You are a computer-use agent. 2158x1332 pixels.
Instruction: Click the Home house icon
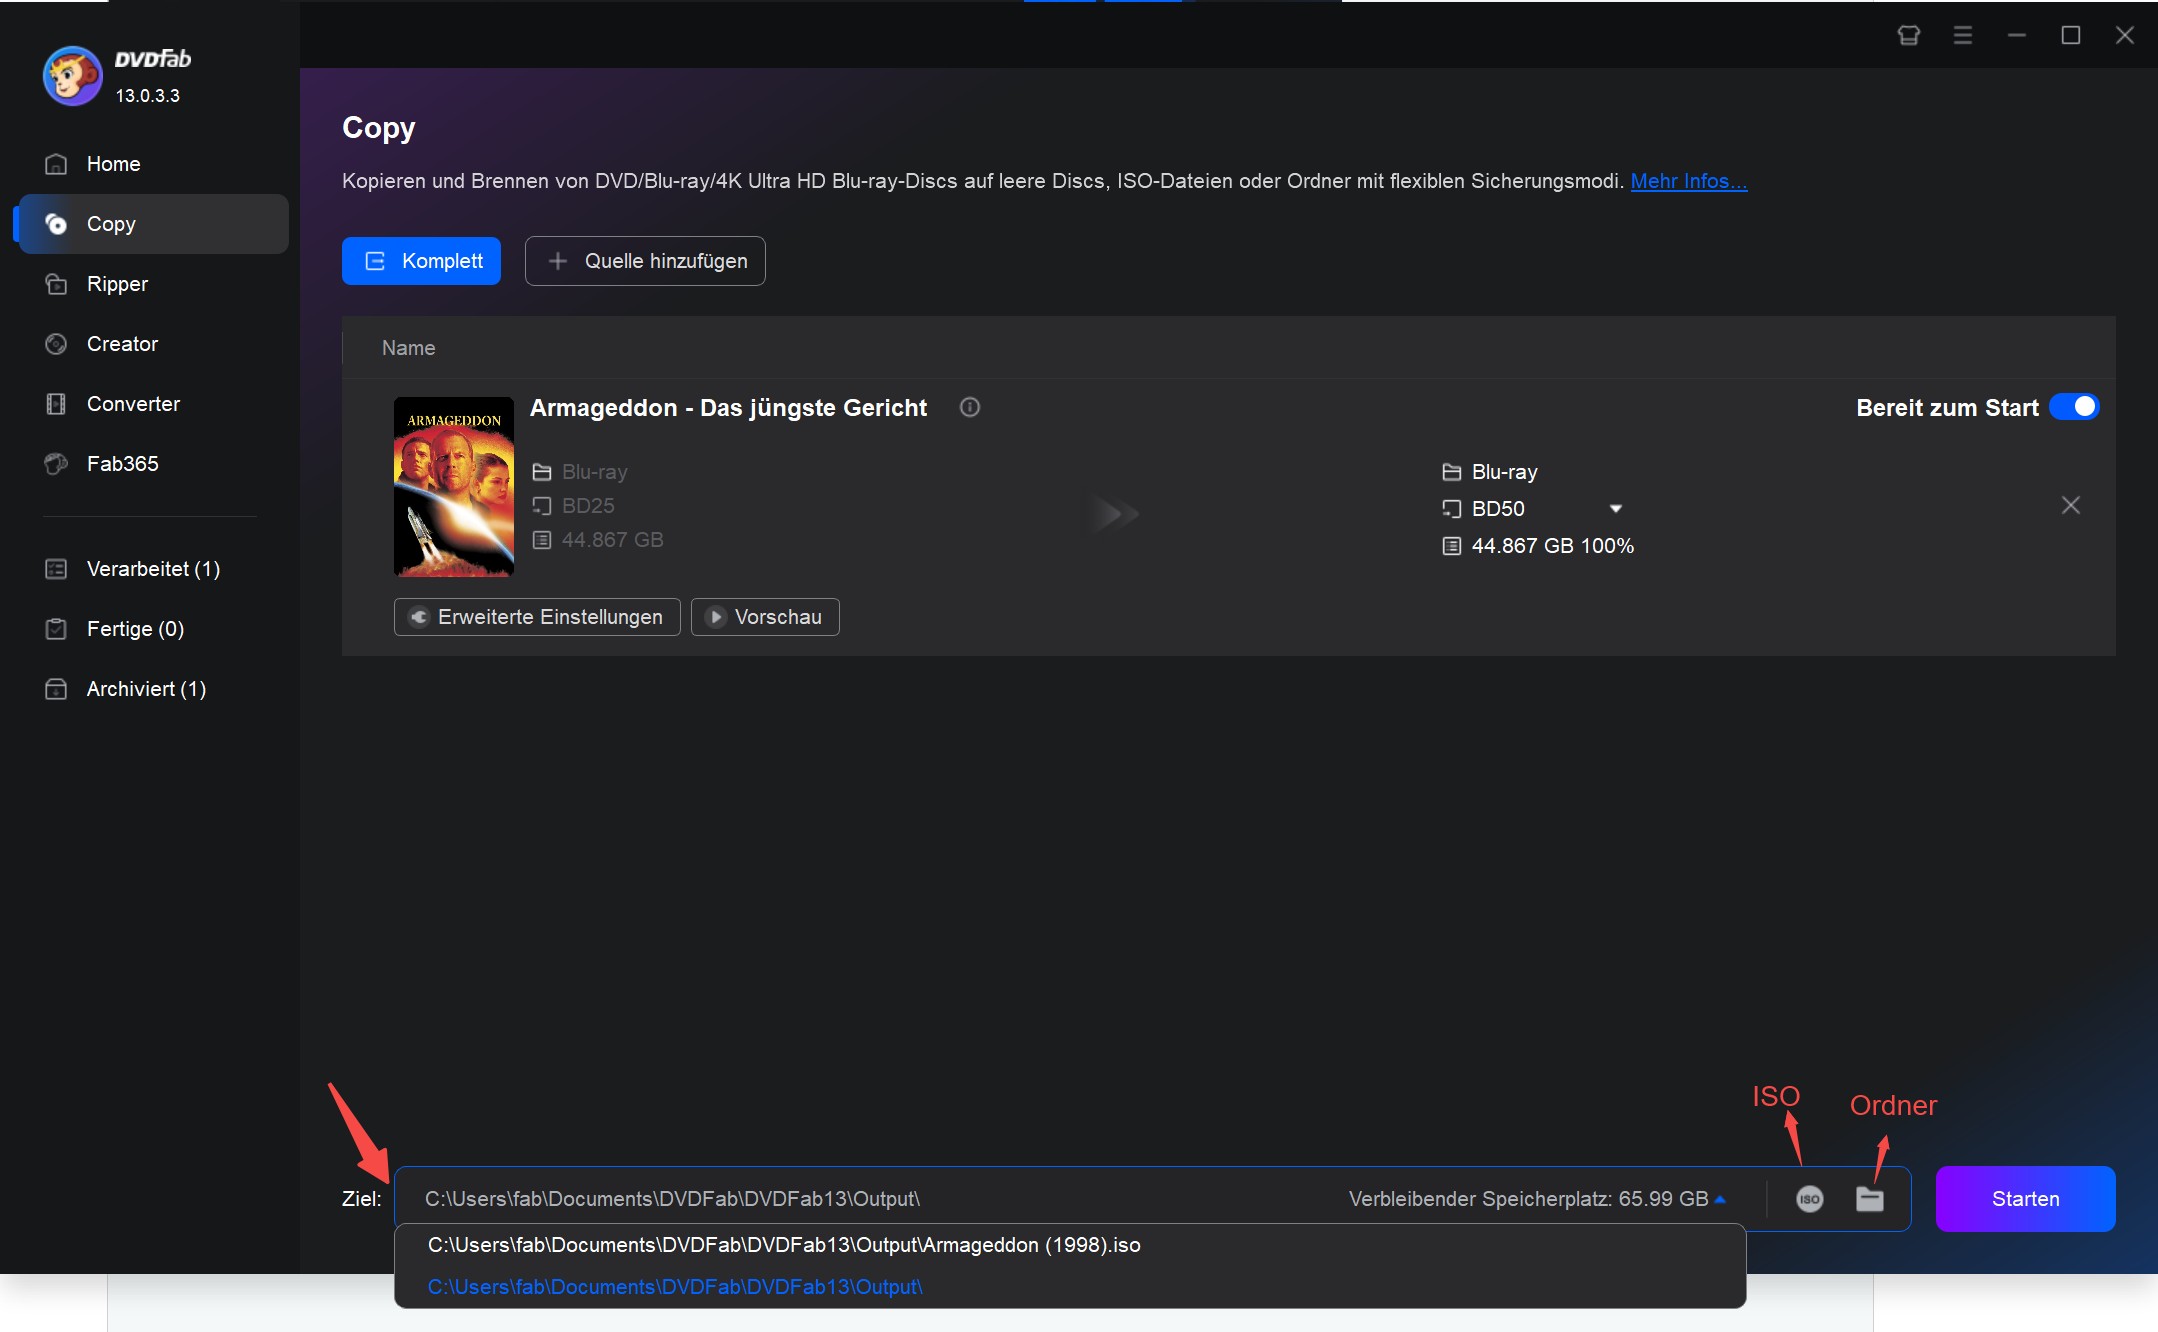[56, 164]
